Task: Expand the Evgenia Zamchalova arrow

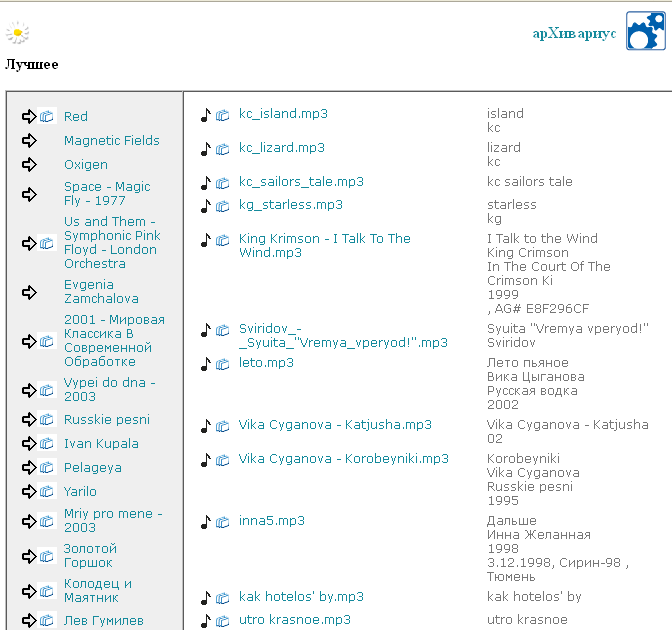Action: click(29, 292)
